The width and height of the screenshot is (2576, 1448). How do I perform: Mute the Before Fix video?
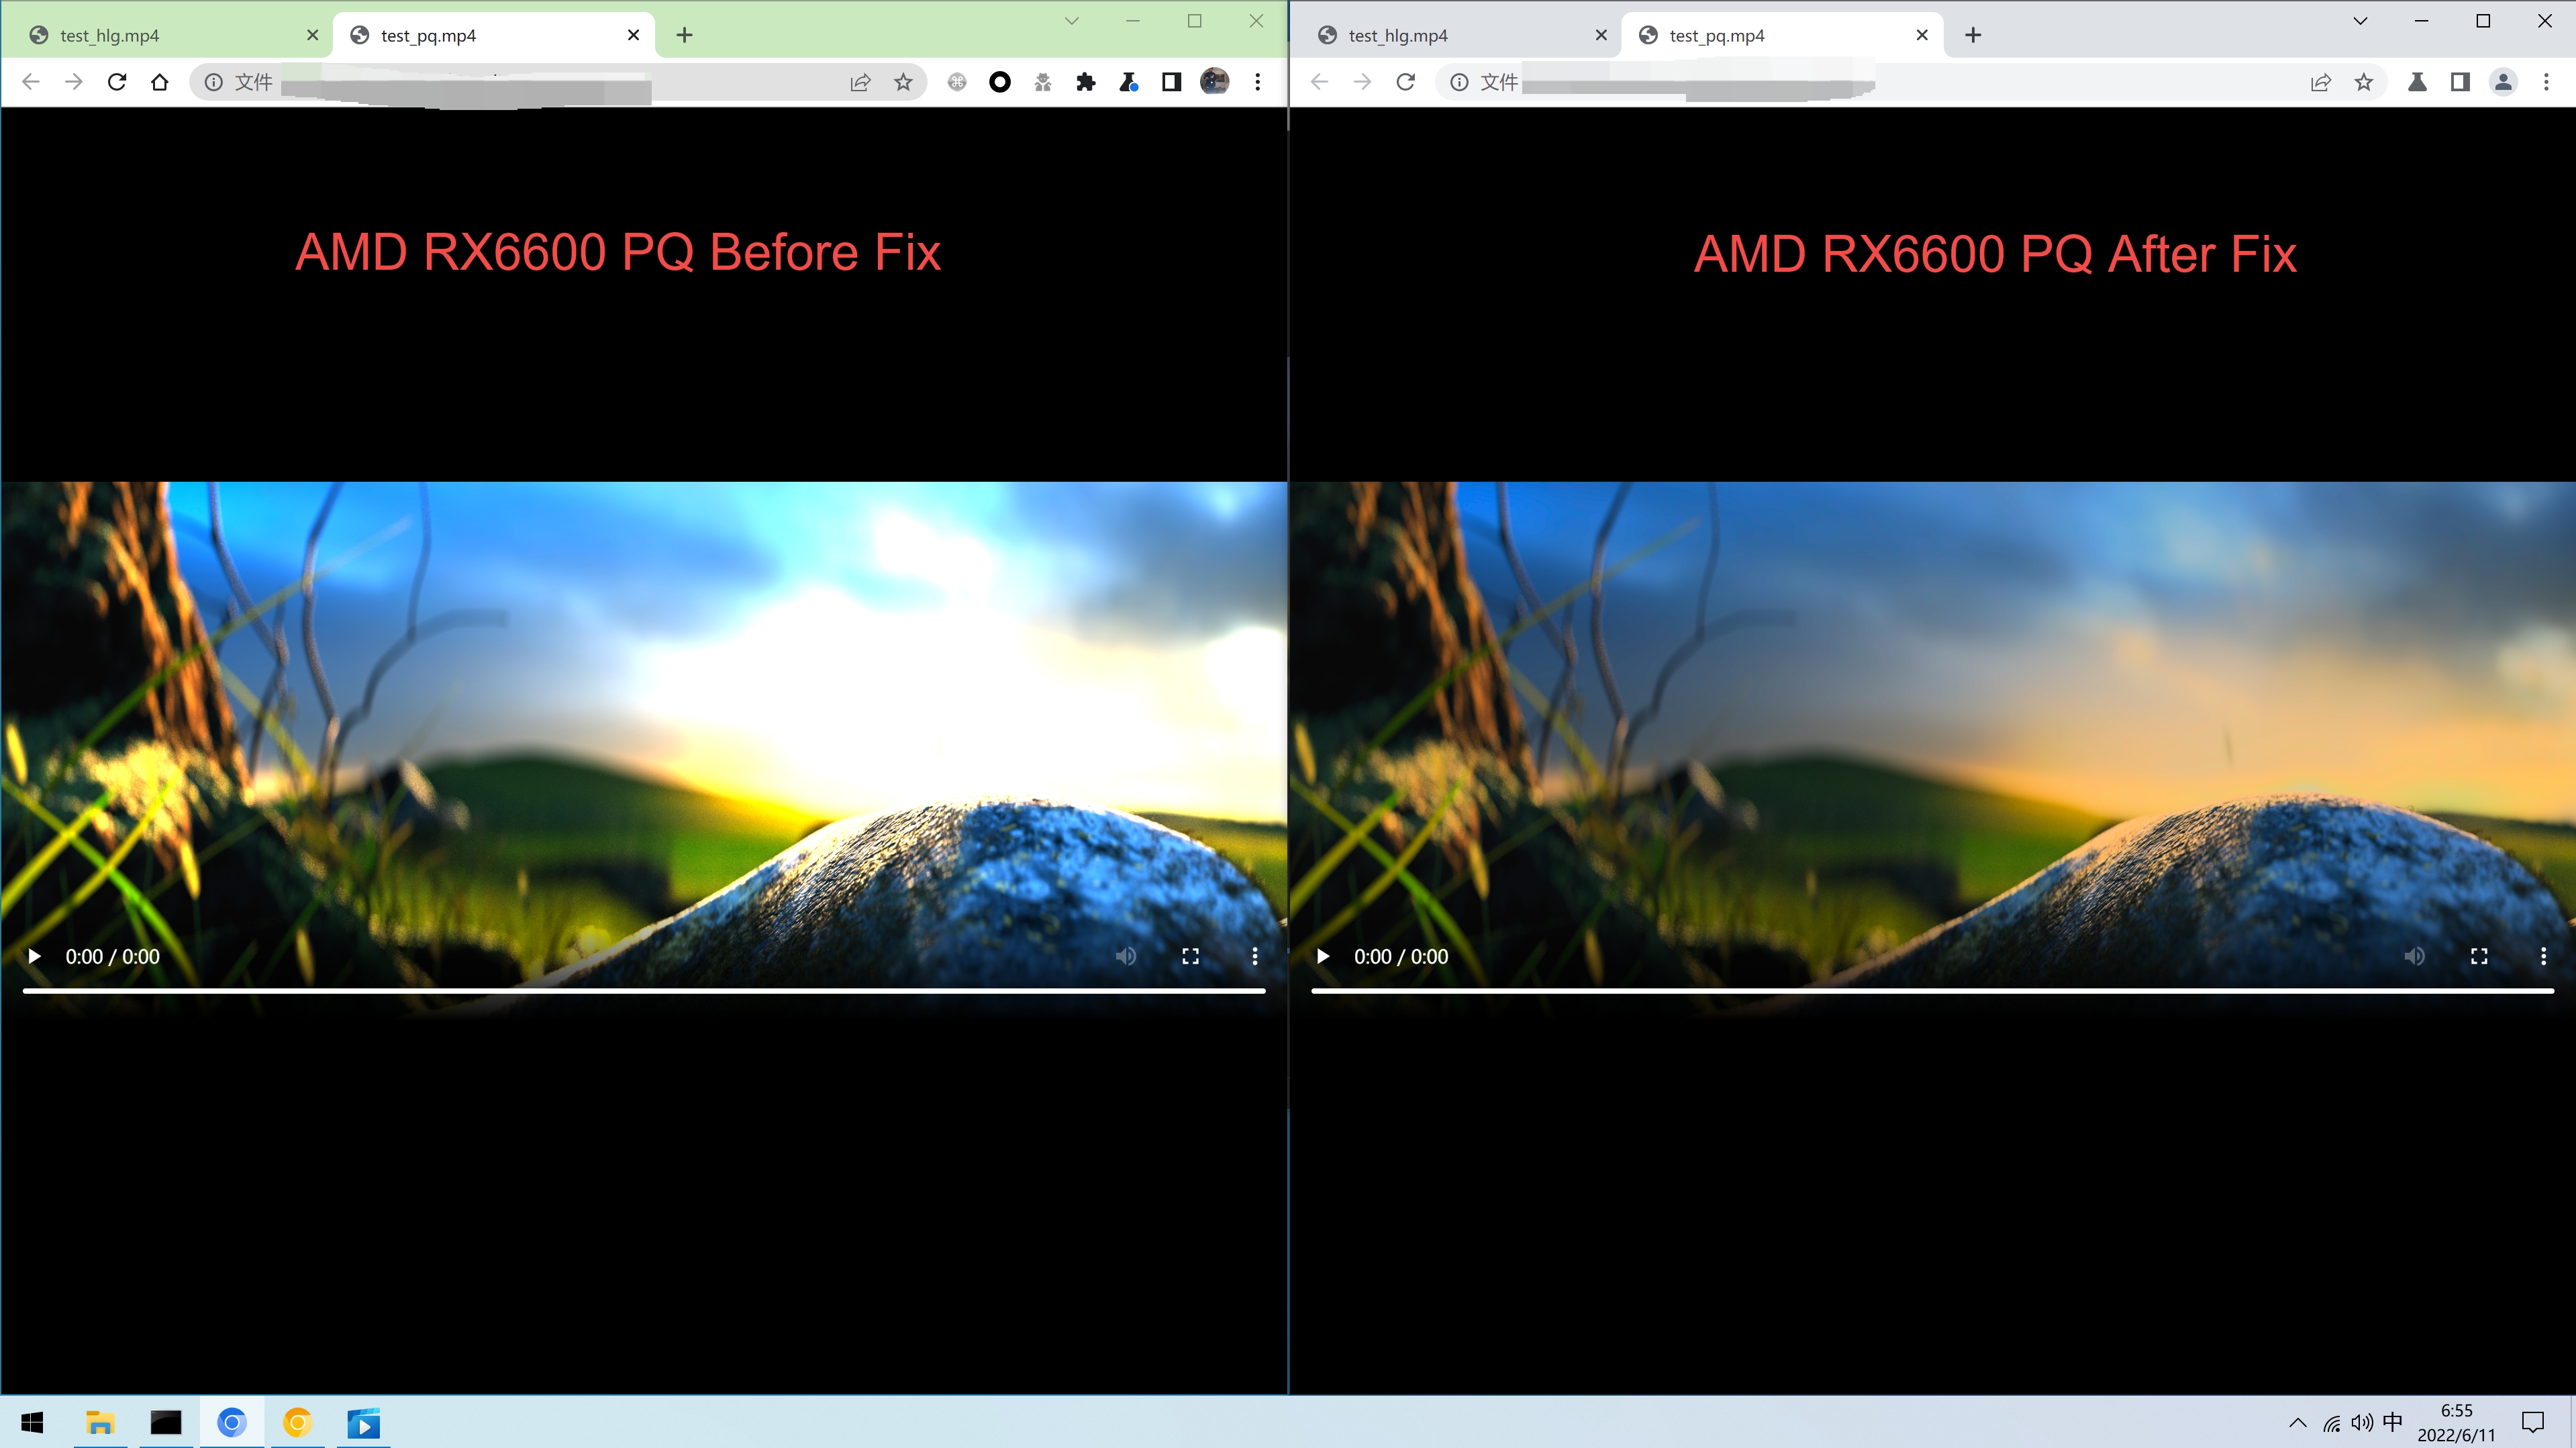[1126, 956]
